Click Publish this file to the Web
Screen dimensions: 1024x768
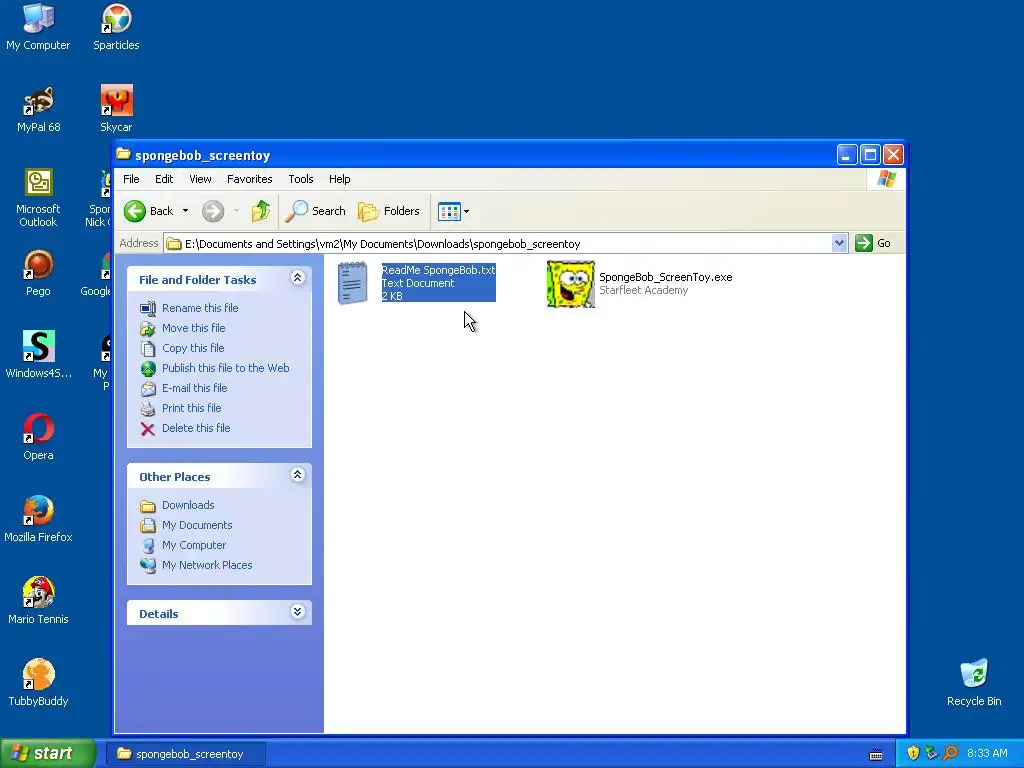tap(215, 368)
